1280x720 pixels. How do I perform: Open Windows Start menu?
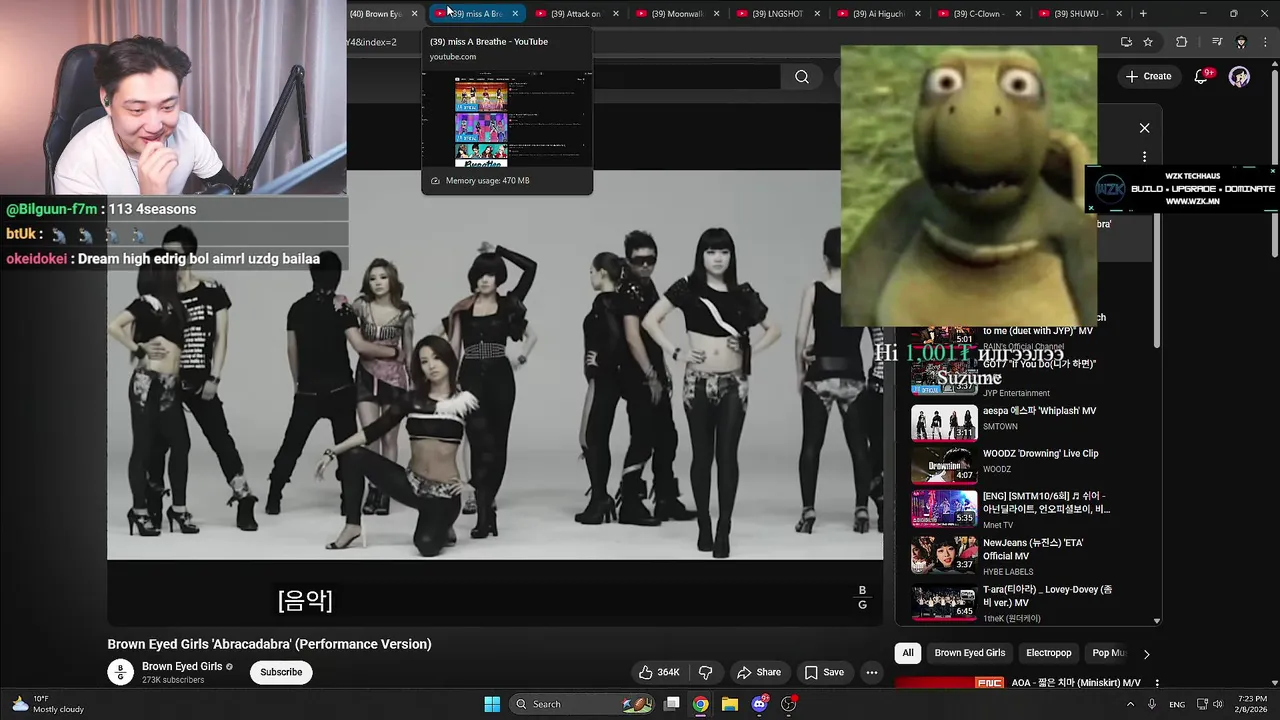pos(492,704)
